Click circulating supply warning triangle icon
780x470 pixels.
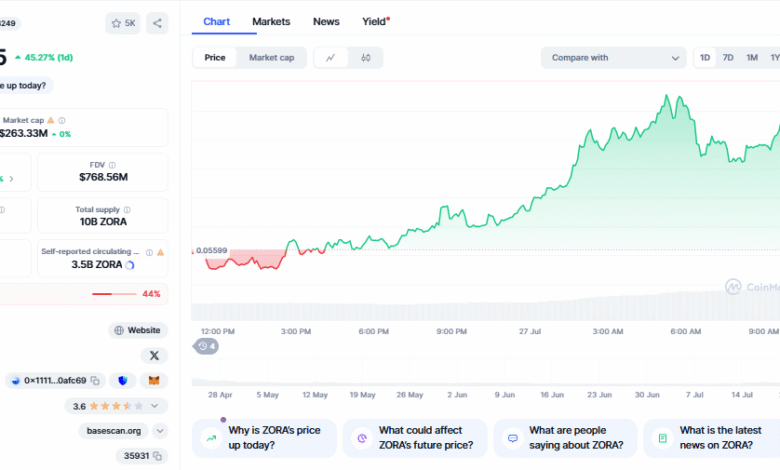tap(160, 253)
